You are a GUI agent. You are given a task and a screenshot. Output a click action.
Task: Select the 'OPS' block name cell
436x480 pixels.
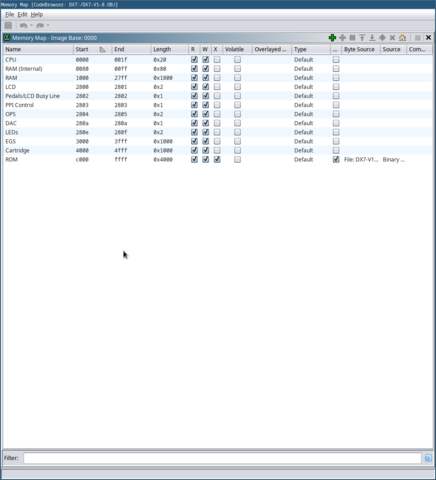[10, 114]
